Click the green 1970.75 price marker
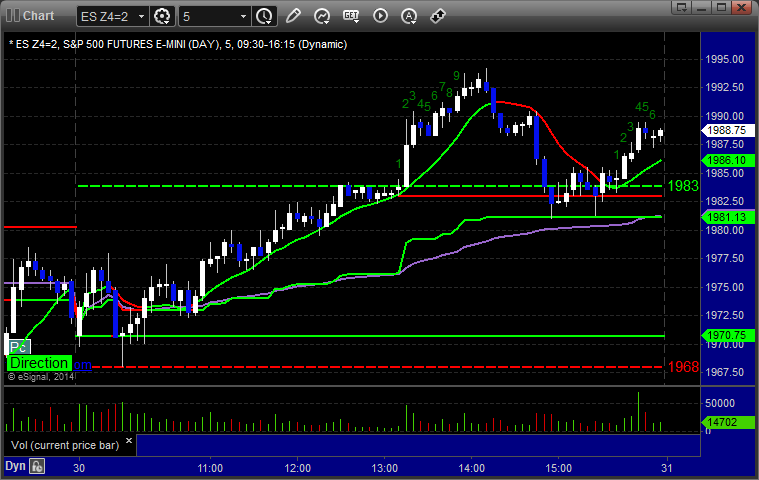The height and width of the screenshot is (480, 759). [728, 335]
